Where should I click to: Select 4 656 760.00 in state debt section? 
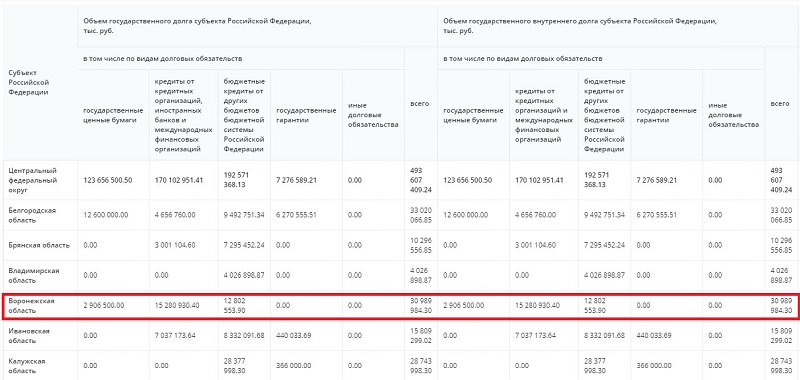(x=174, y=215)
